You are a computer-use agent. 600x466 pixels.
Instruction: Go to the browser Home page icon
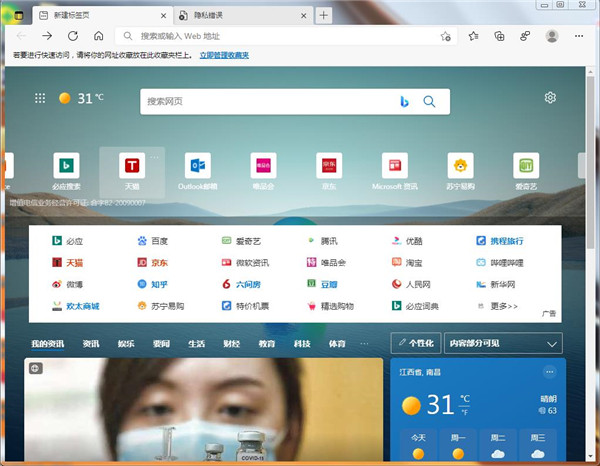coord(98,36)
